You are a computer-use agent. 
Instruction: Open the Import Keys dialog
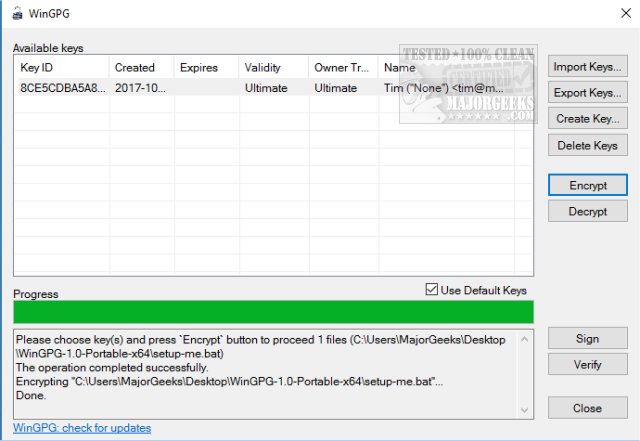coord(587,67)
